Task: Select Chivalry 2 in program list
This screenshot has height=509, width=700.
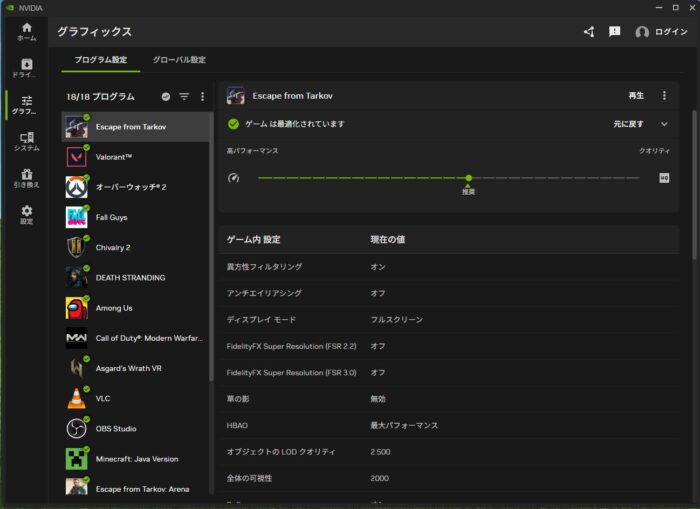Action: point(135,248)
